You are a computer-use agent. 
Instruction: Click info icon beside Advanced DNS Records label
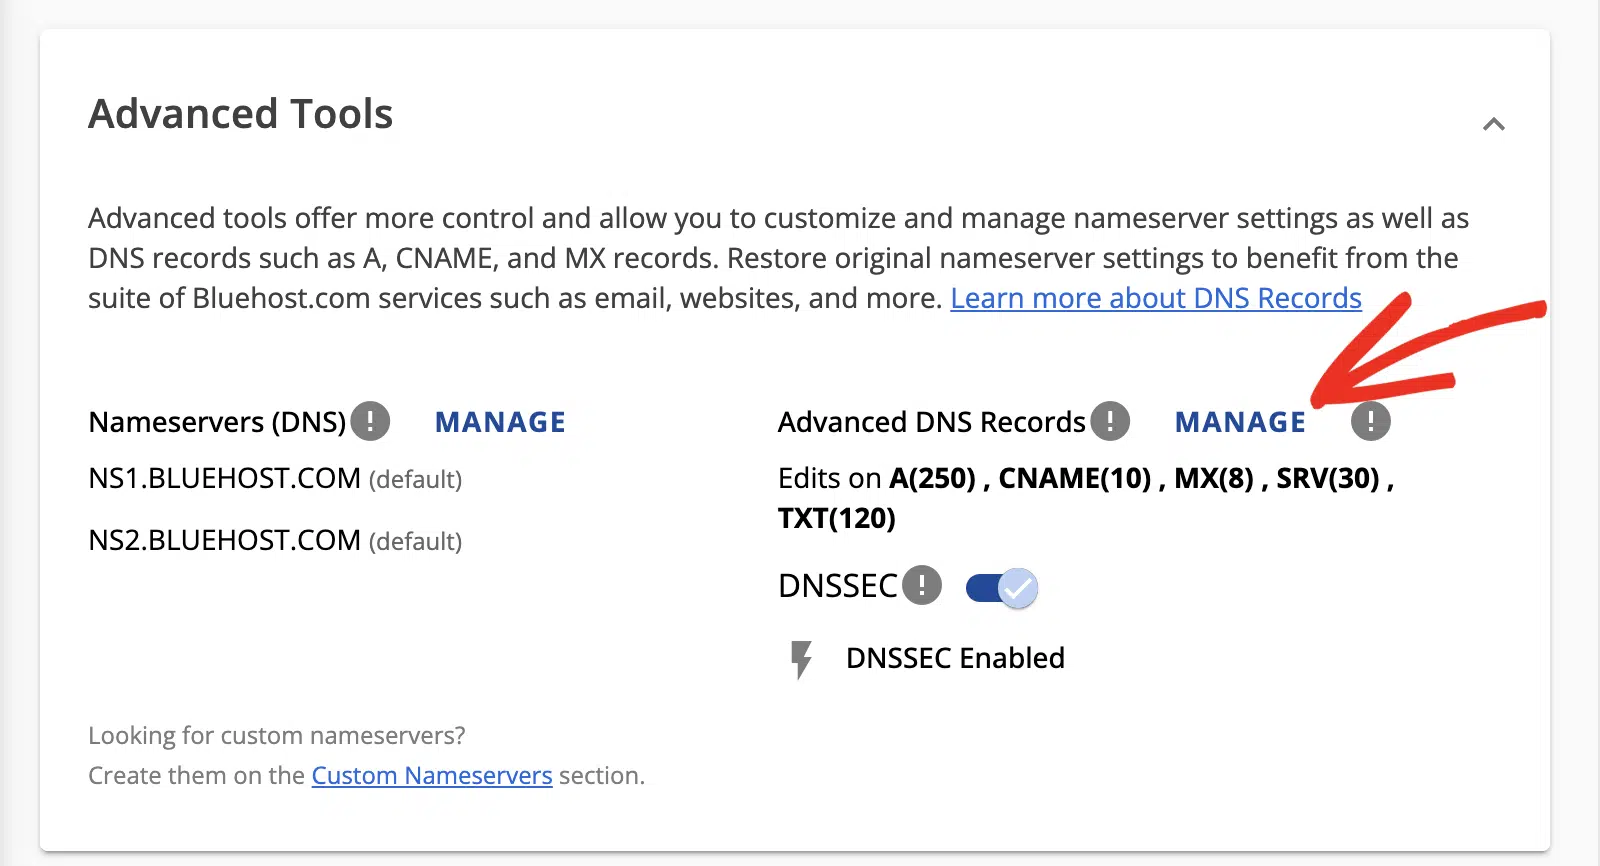tap(1110, 421)
